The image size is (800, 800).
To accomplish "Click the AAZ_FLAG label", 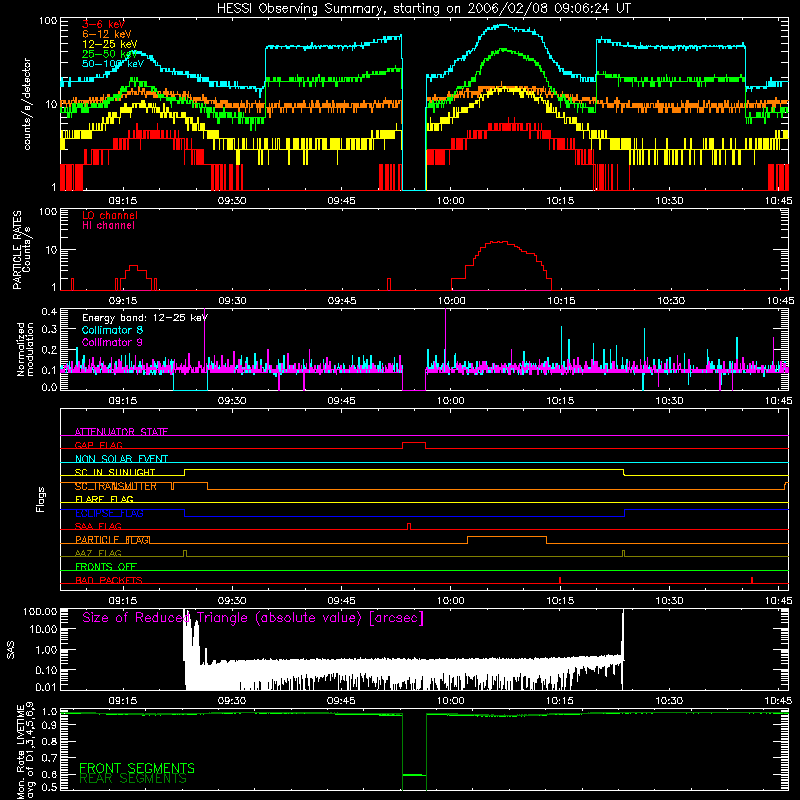I will tap(98, 553).
